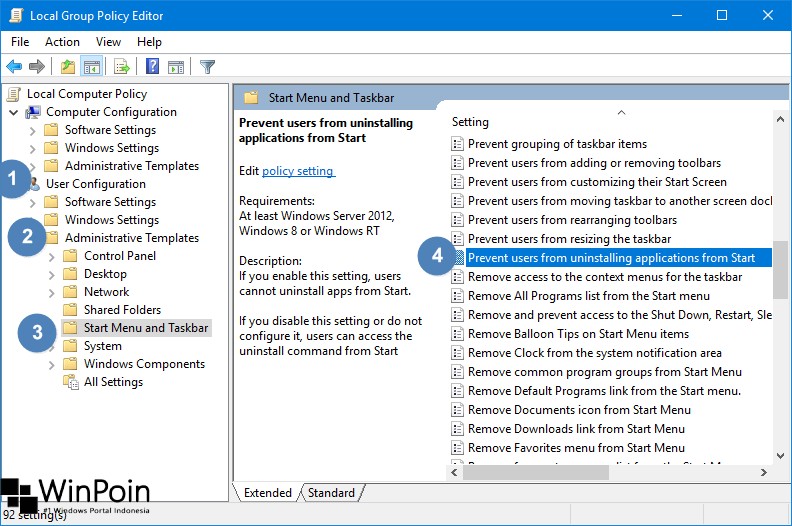Click folder icon next to Windows Components
Image resolution: width=792 pixels, height=526 pixels.
70,364
